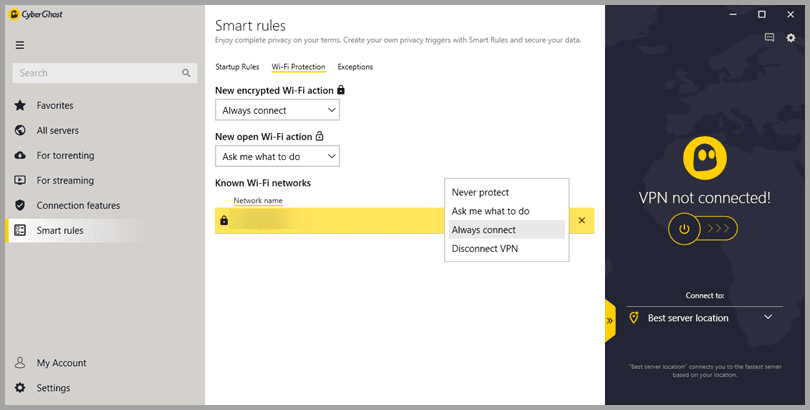Viewport: 810px width, 410px height.
Task: Click the Settings gear icon in sidebar
Action: click(x=20, y=387)
